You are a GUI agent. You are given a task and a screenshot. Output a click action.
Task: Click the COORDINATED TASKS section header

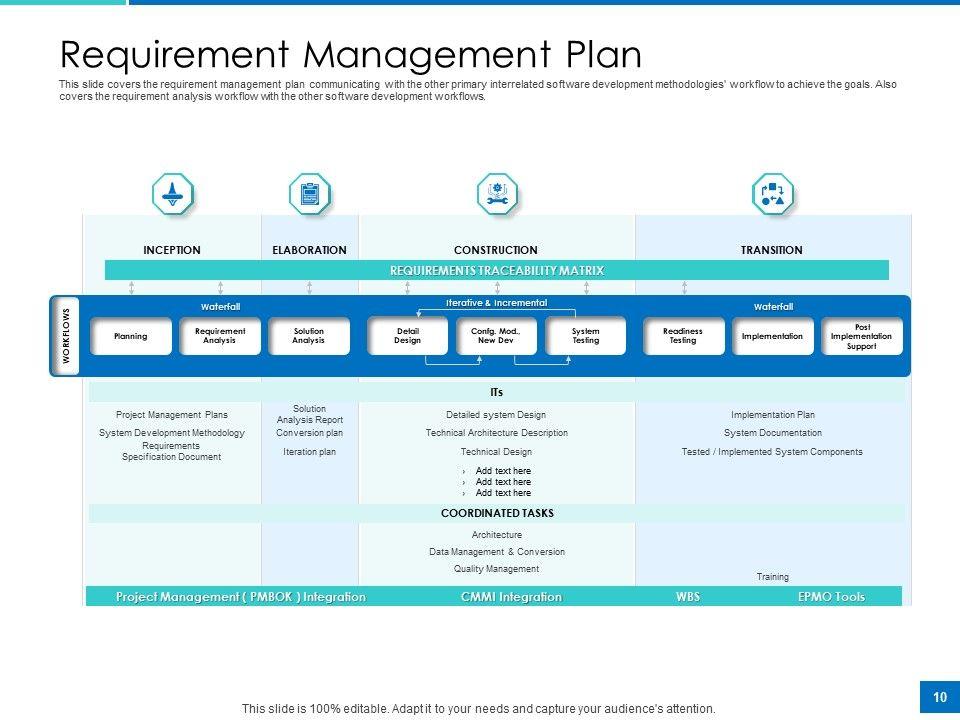(497, 513)
